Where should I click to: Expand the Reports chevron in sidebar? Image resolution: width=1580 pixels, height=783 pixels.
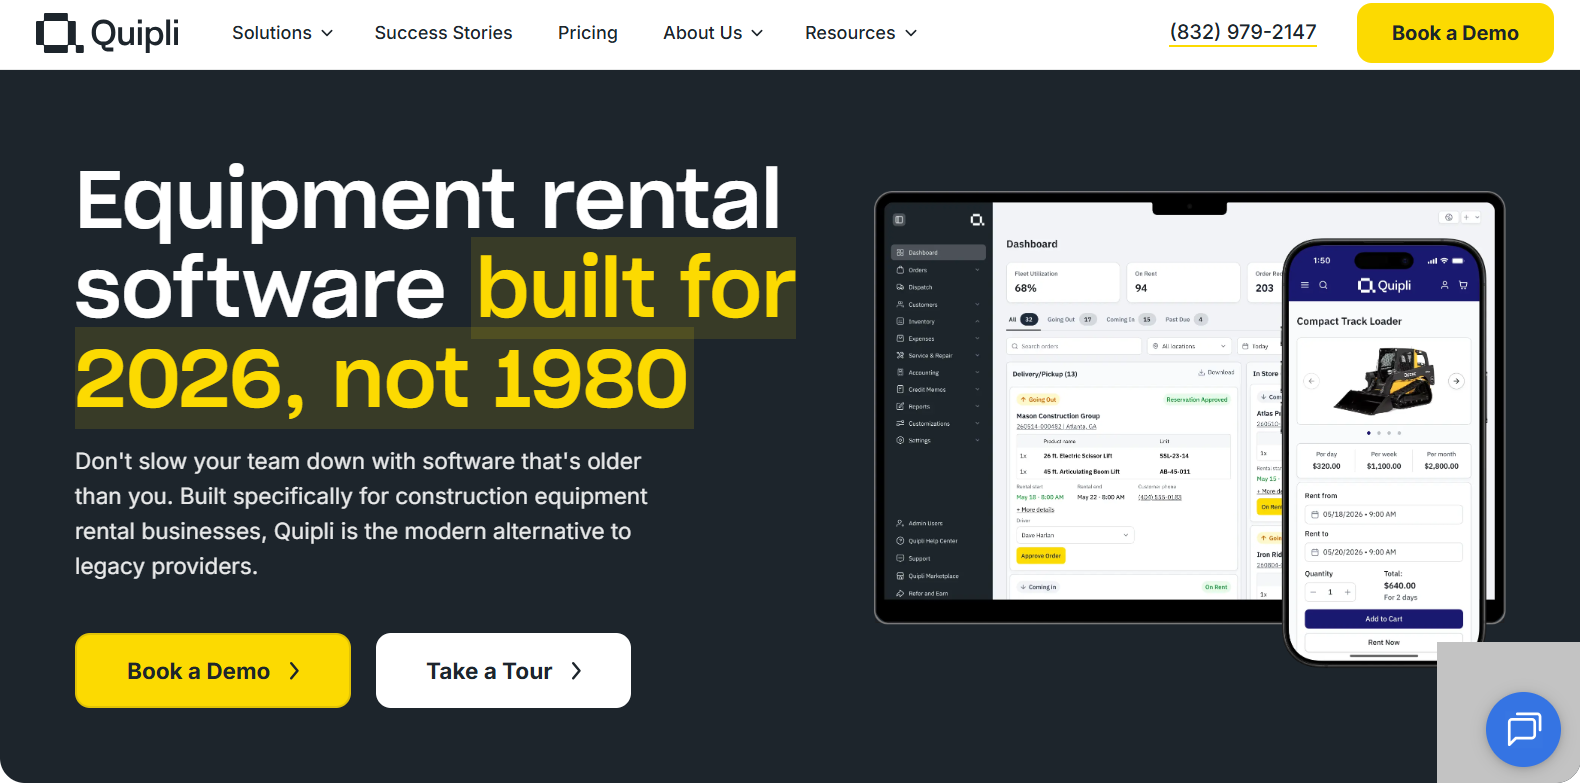[977, 406]
